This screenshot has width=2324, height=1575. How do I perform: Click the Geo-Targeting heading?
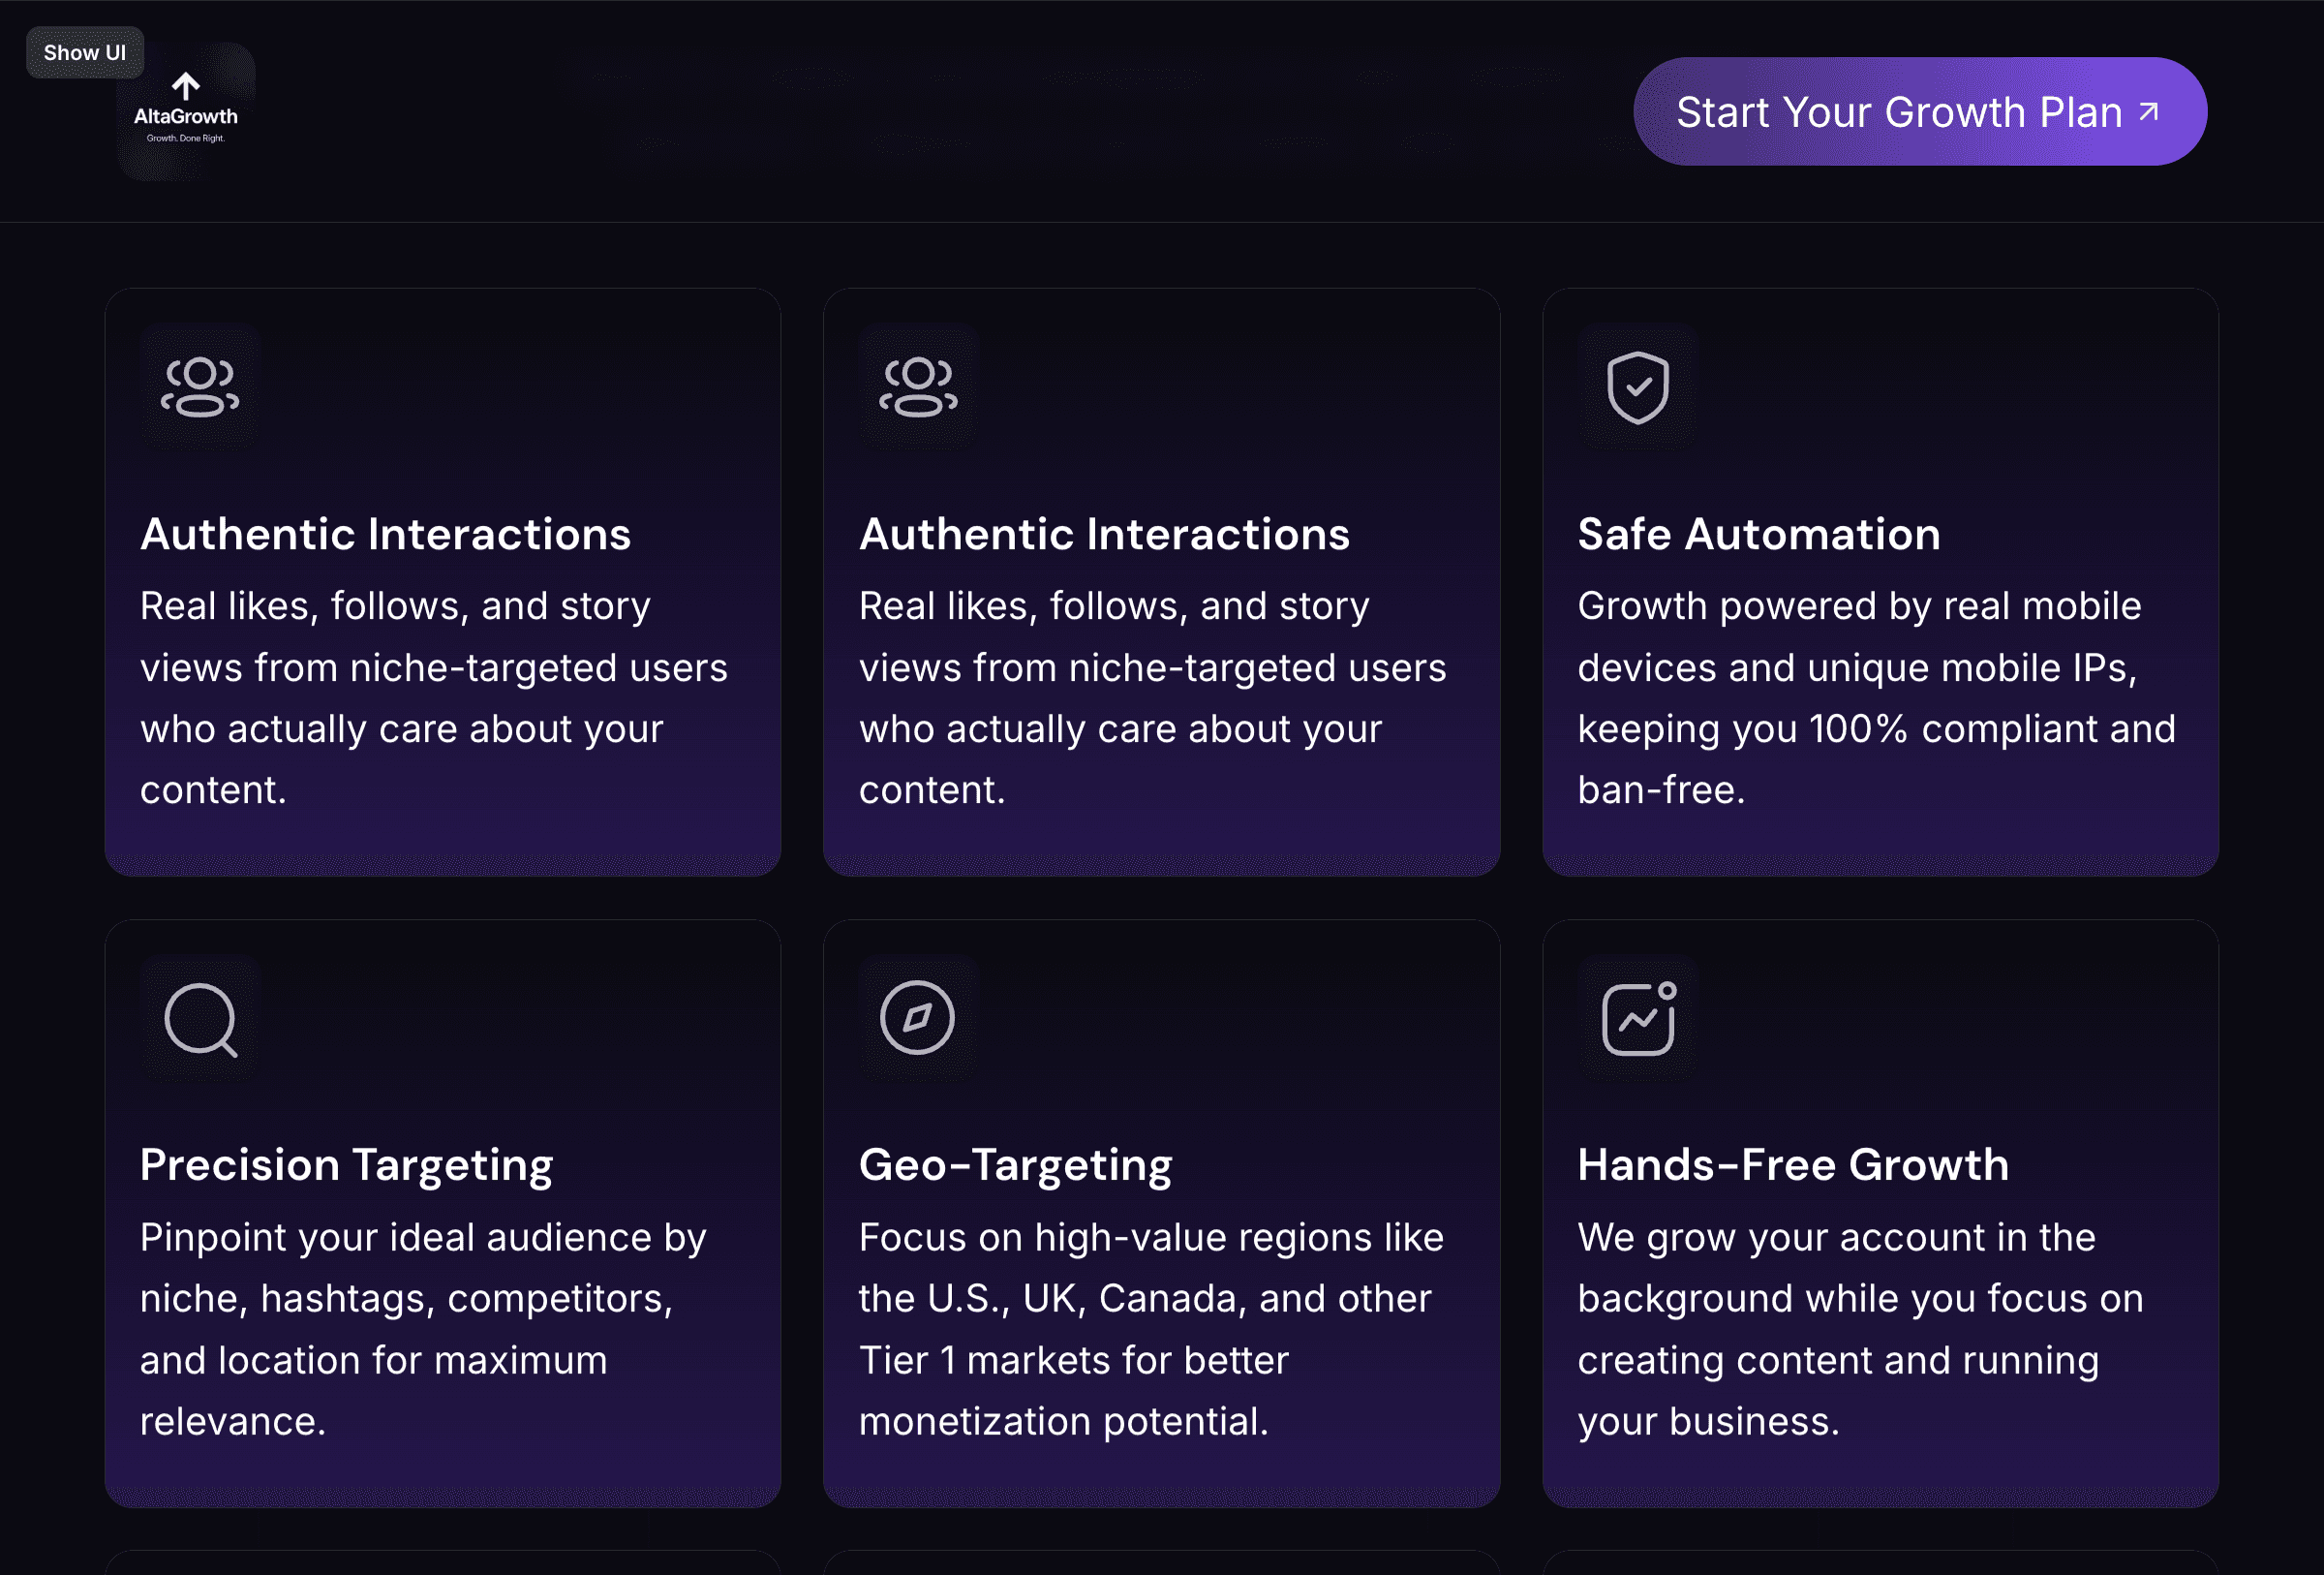click(1015, 1165)
